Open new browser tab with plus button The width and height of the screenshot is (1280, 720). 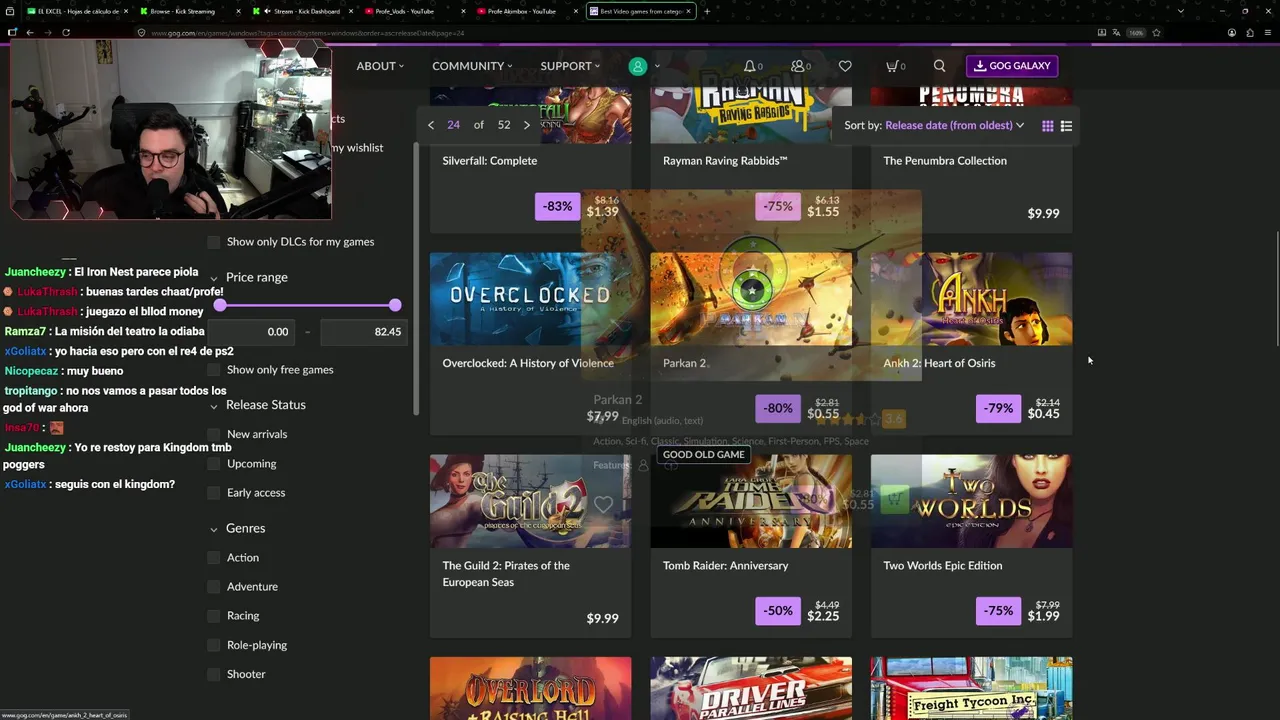pyautogui.click(x=707, y=11)
